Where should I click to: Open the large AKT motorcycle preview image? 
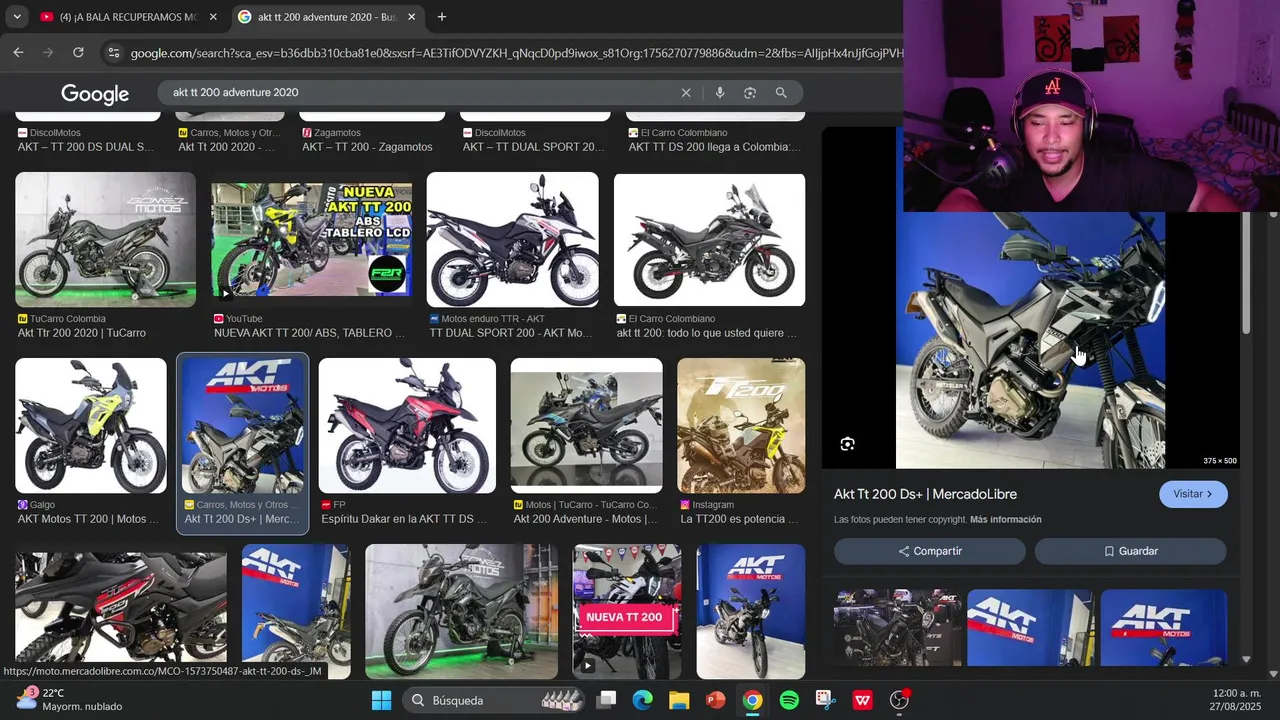(x=1030, y=340)
